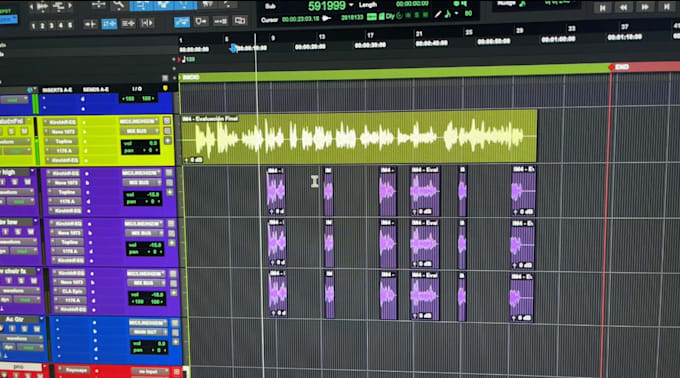Open MIX BUS output selector on high track
The image size is (680, 378).
[141, 182]
